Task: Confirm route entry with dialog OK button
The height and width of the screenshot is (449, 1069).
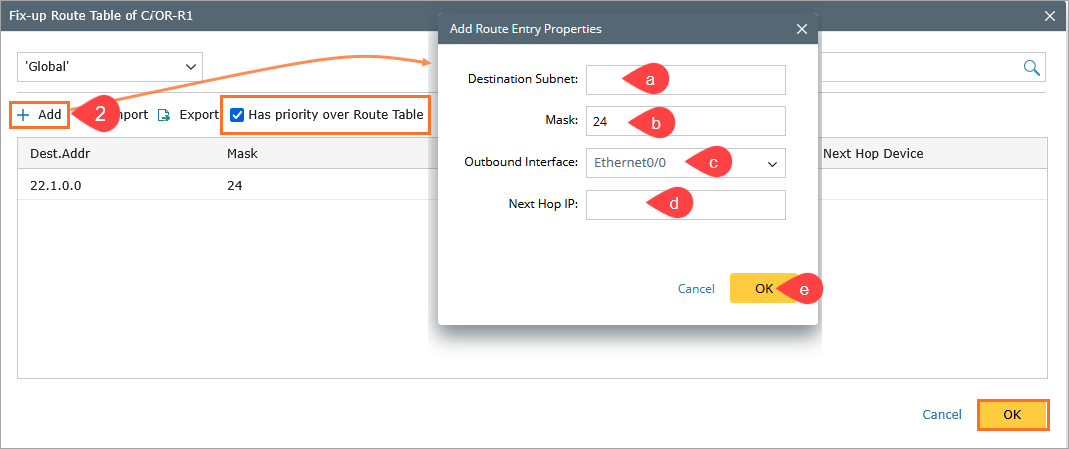Action: click(764, 288)
